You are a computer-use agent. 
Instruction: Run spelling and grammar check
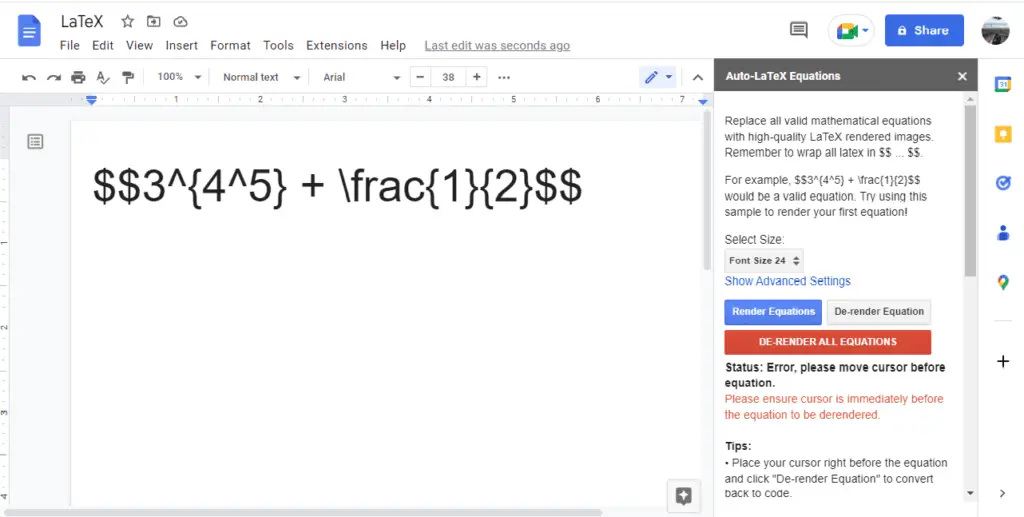click(x=103, y=78)
